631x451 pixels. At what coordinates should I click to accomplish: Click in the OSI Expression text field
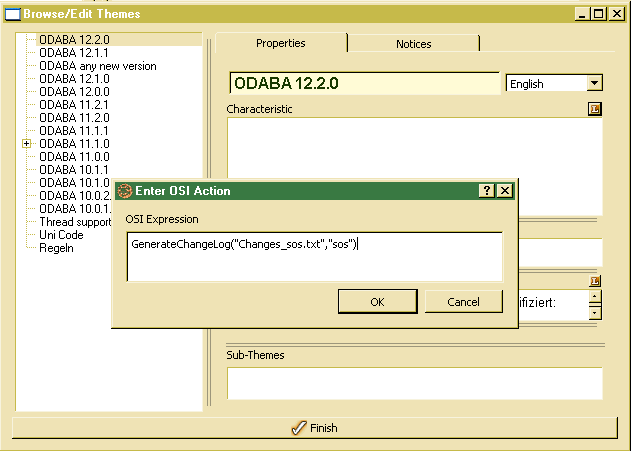314,256
